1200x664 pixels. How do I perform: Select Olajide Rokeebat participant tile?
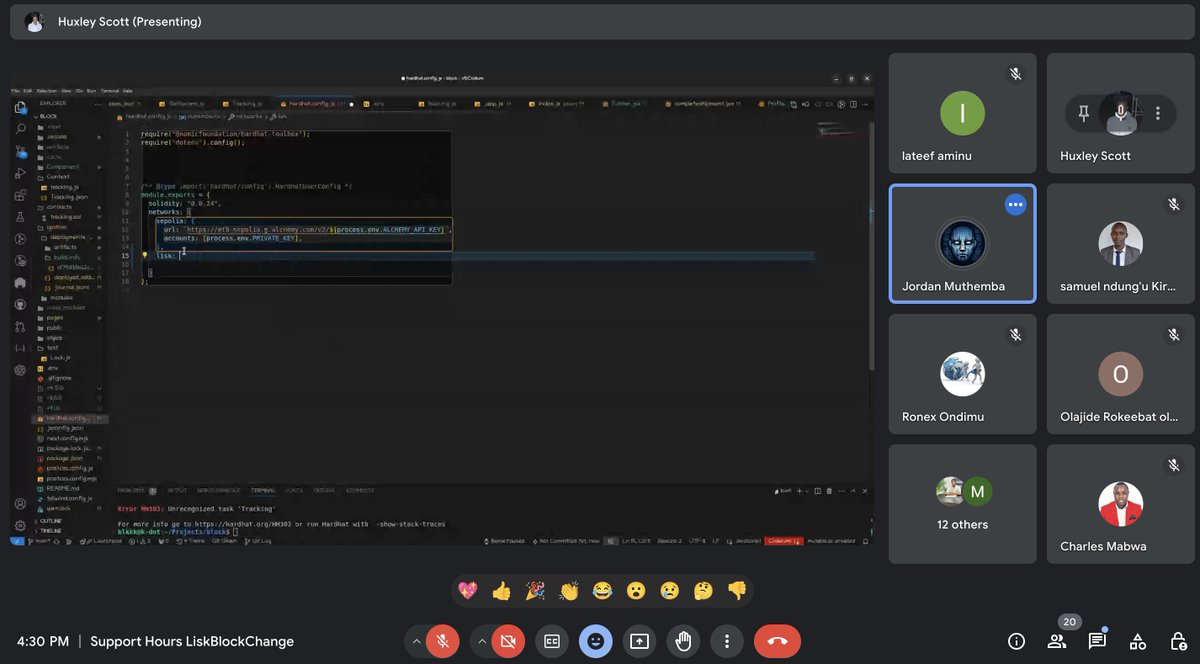(x=1120, y=374)
